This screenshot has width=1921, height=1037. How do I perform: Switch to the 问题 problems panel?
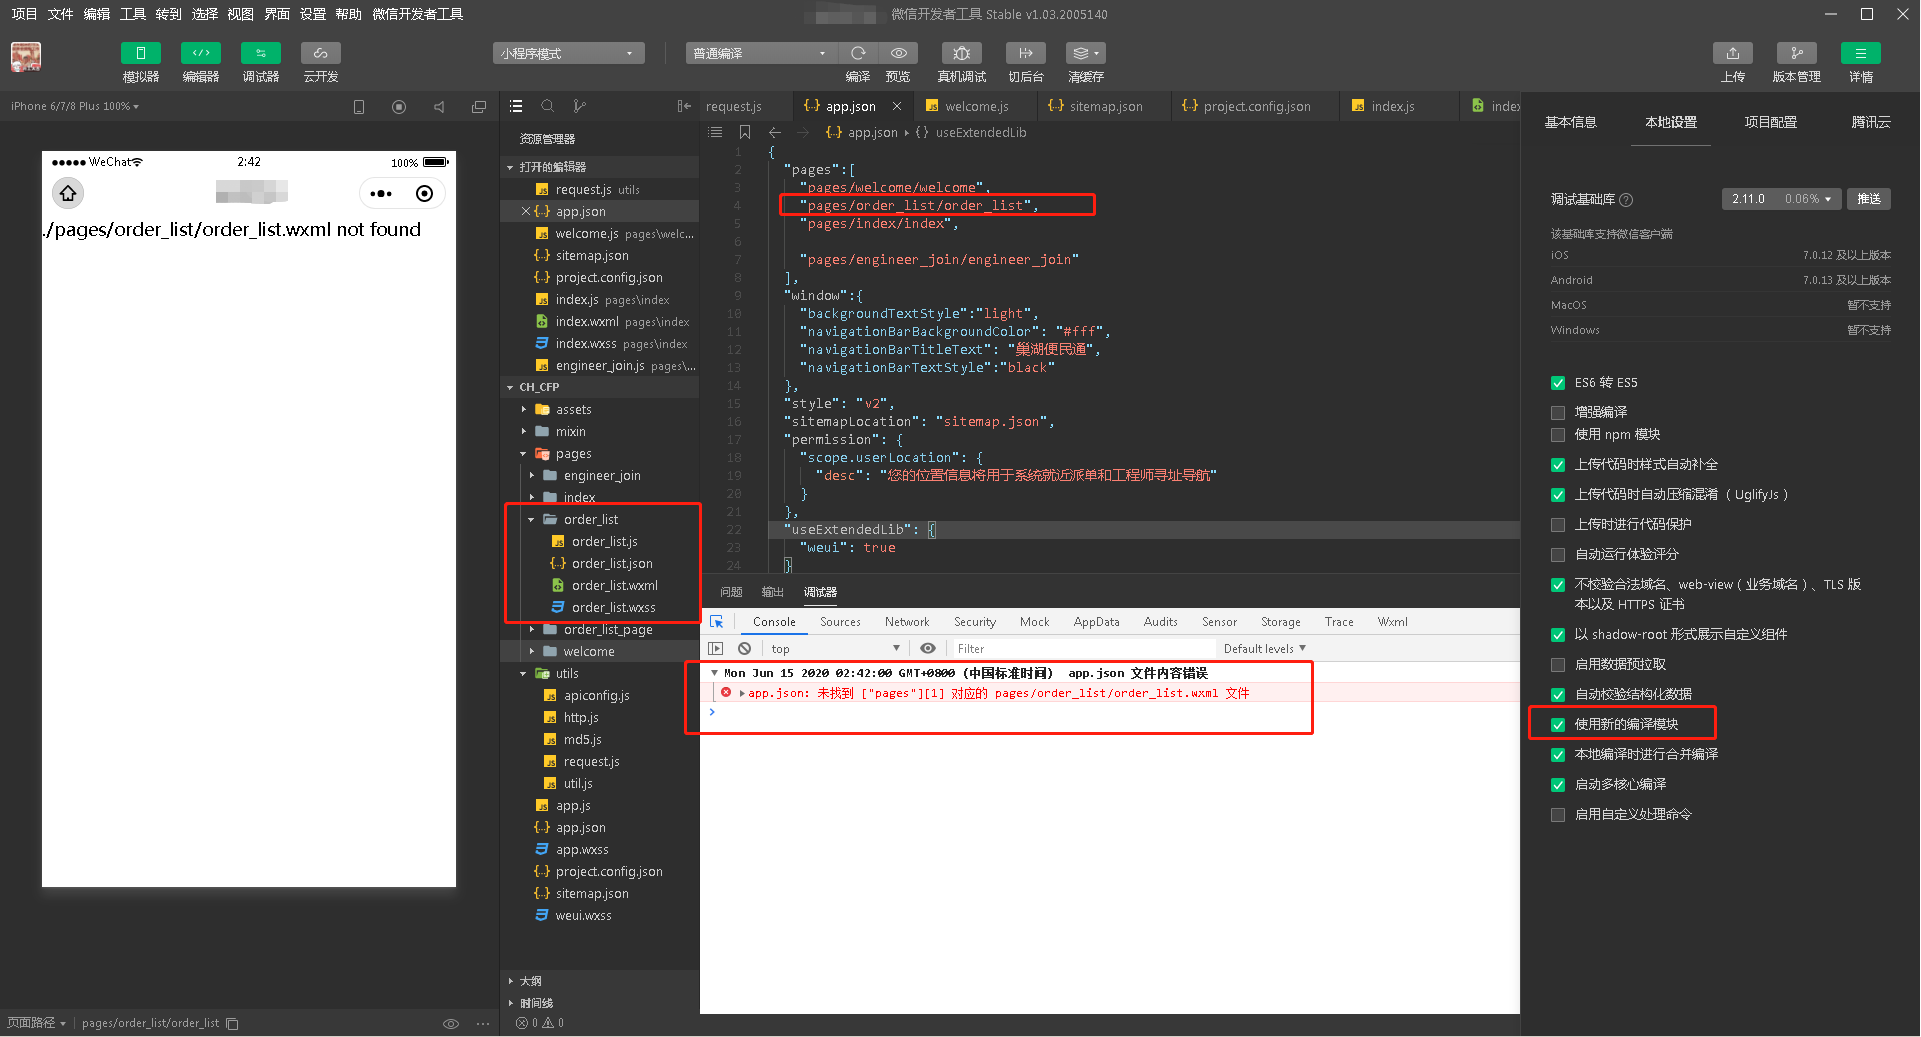pyautogui.click(x=731, y=592)
